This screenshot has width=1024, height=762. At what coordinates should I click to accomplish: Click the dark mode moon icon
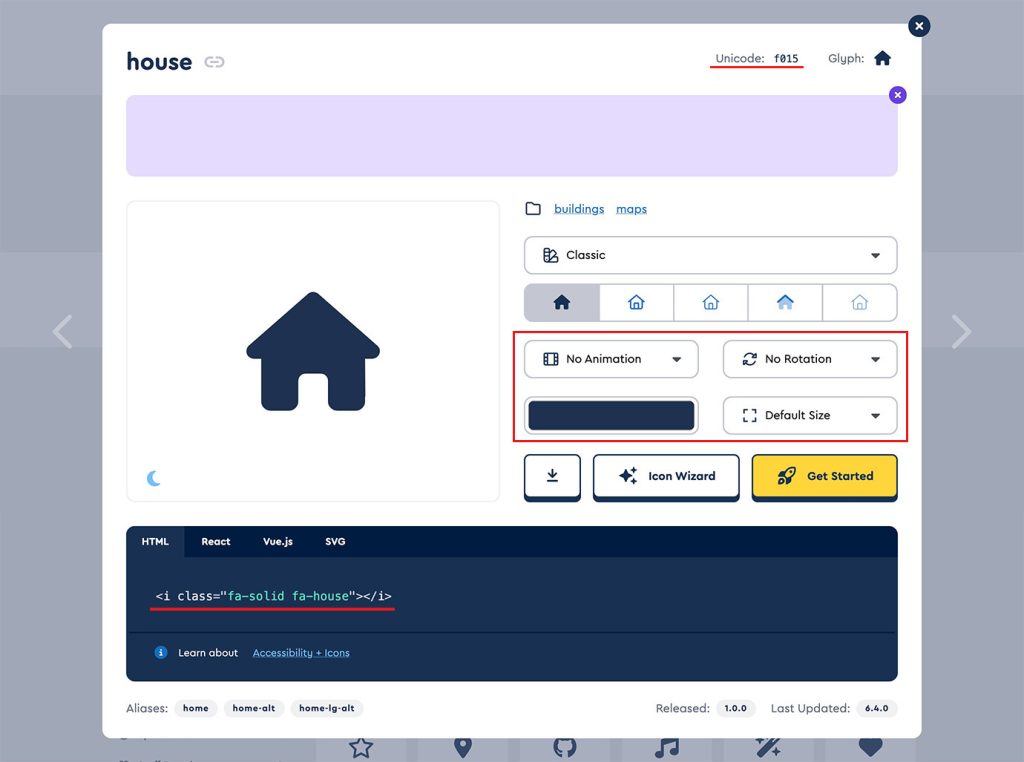154,478
